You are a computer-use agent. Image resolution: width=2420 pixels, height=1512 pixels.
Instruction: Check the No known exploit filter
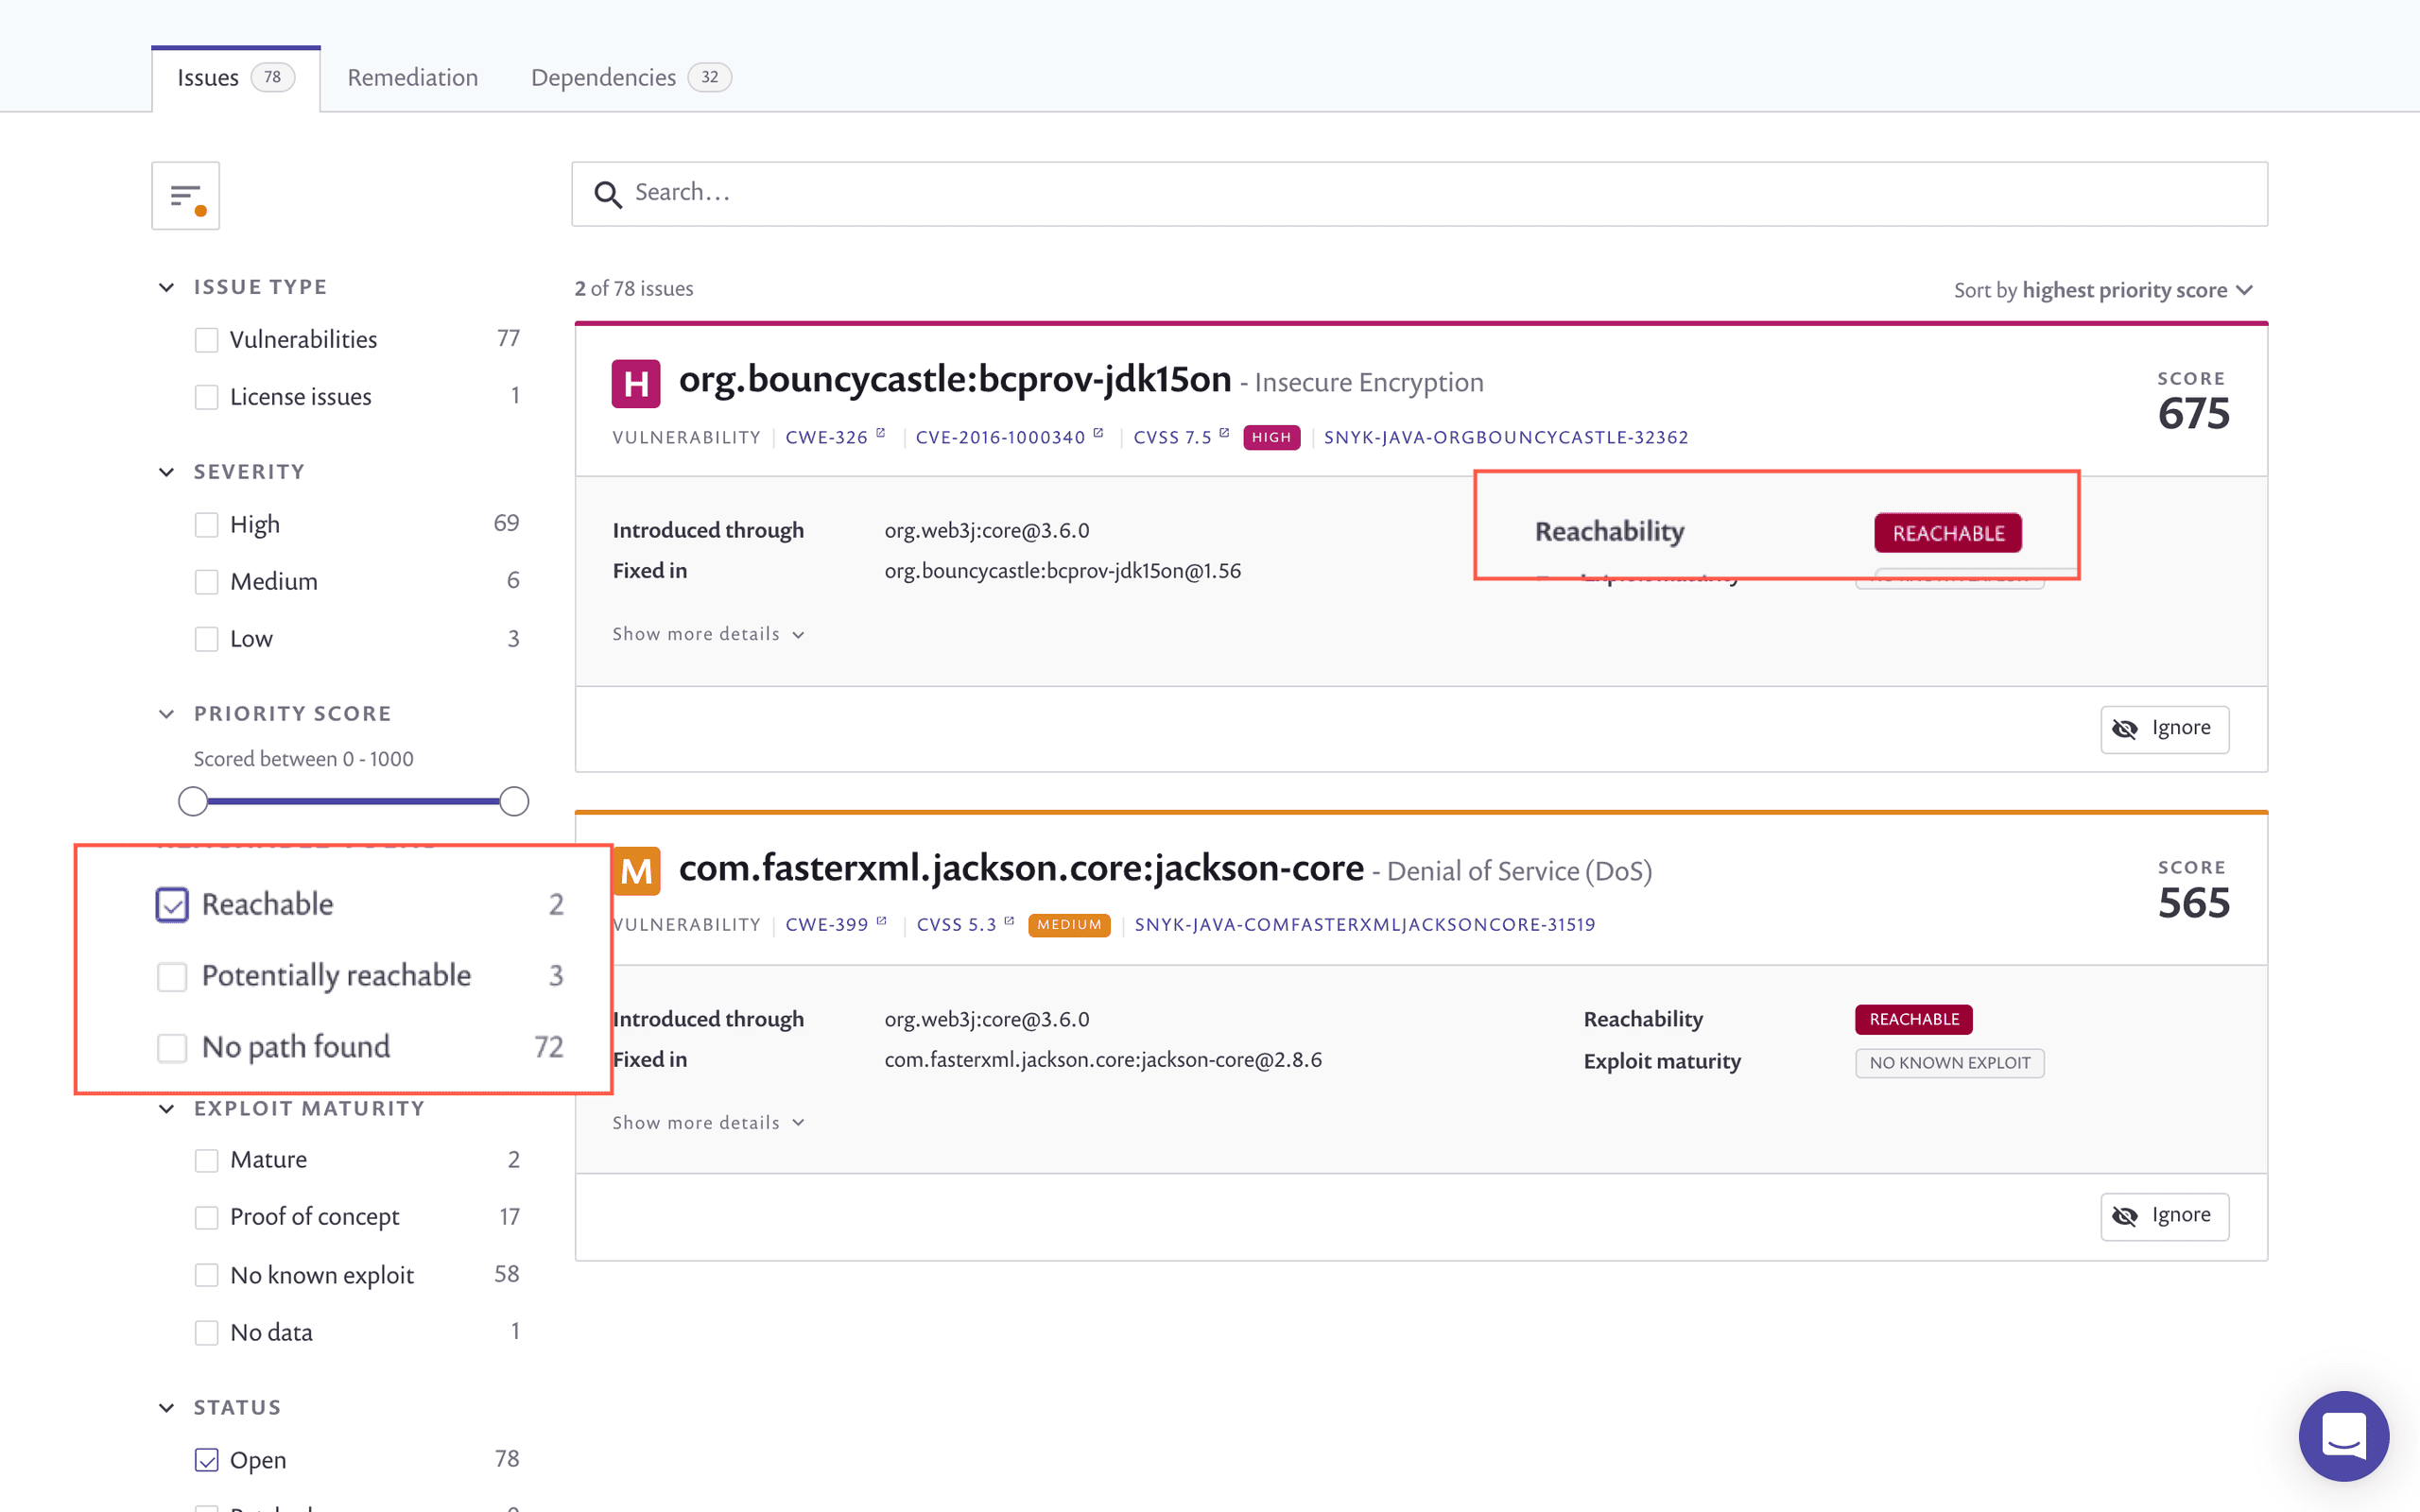coord(206,1275)
